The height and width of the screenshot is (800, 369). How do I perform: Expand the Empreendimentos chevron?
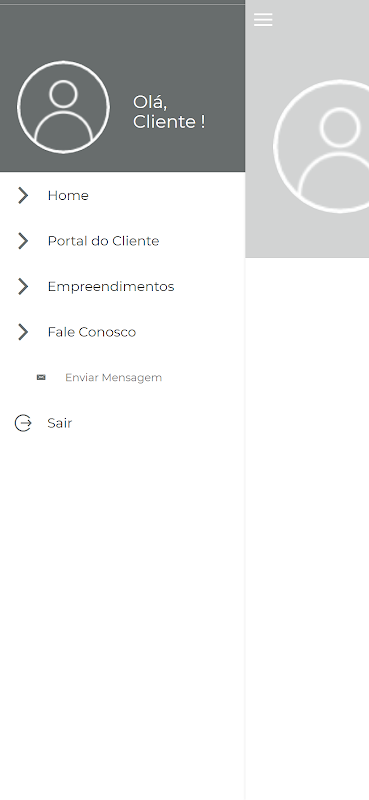click(x=23, y=286)
